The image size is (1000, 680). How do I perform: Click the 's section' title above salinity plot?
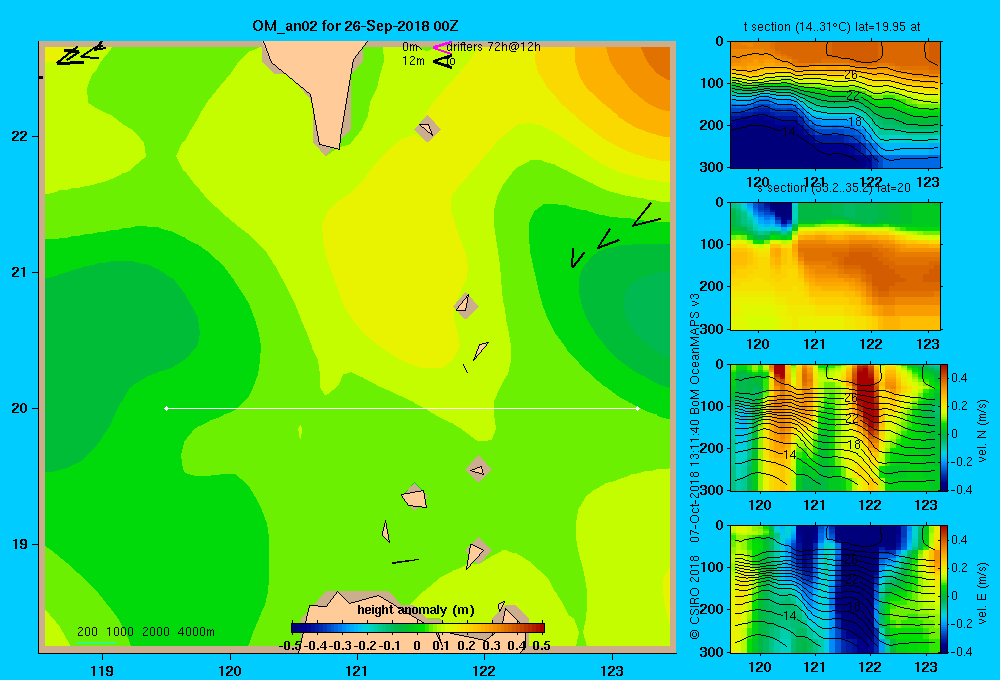[834, 188]
